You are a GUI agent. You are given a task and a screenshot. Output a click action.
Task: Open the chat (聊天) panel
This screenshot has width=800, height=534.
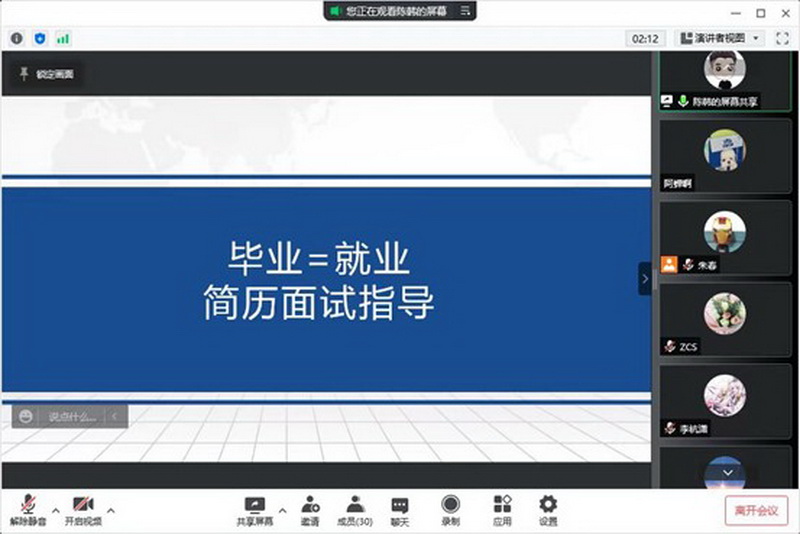click(400, 509)
